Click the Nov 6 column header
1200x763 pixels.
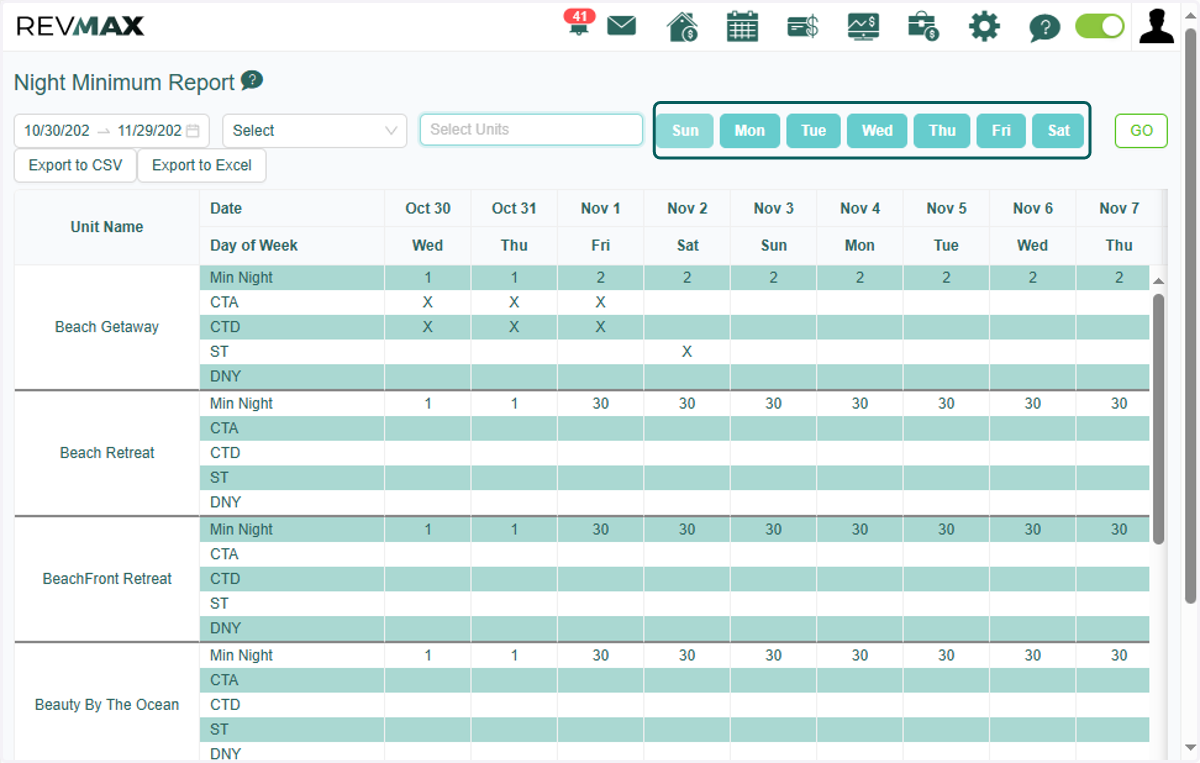click(x=1033, y=208)
